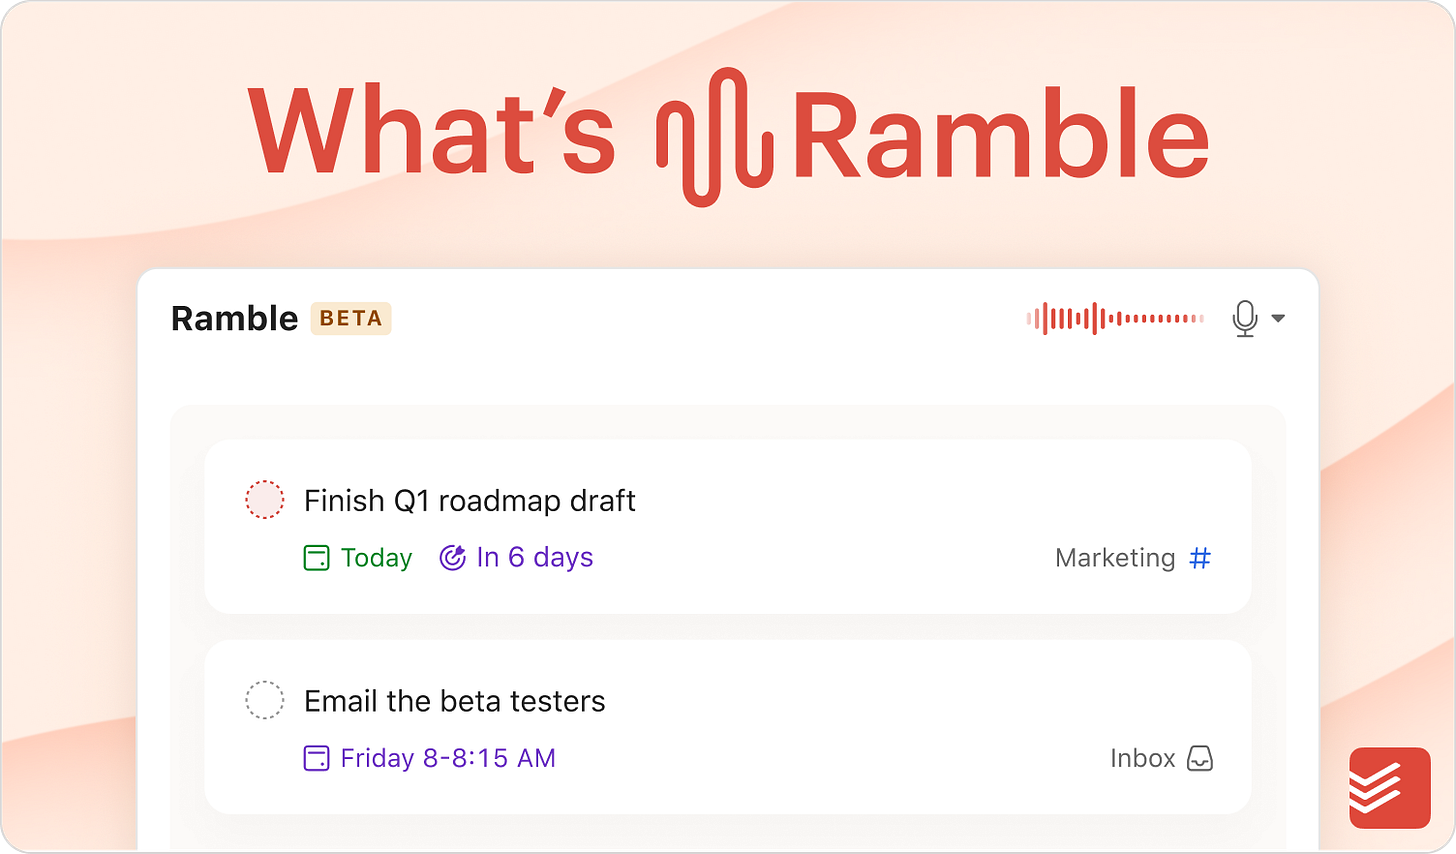This screenshot has width=1456, height=854.
Task: Click the Inbox label
Action: point(1143,758)
